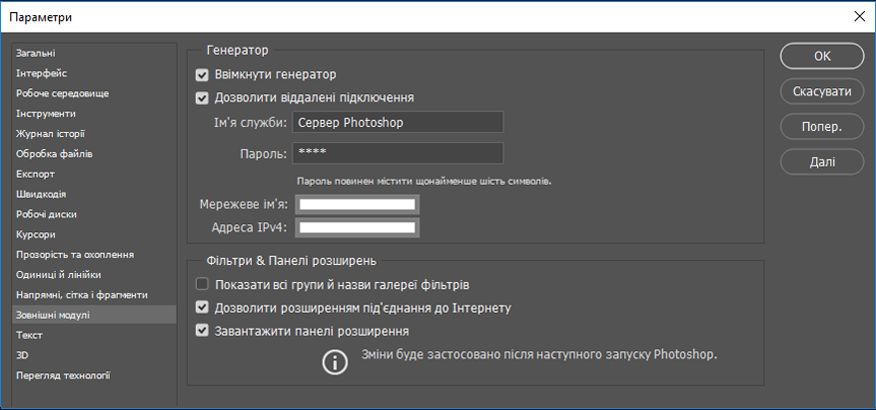Screen dimensions: 876x410
Task: Open the Інструменти preferences section
Action: point(45,113)
